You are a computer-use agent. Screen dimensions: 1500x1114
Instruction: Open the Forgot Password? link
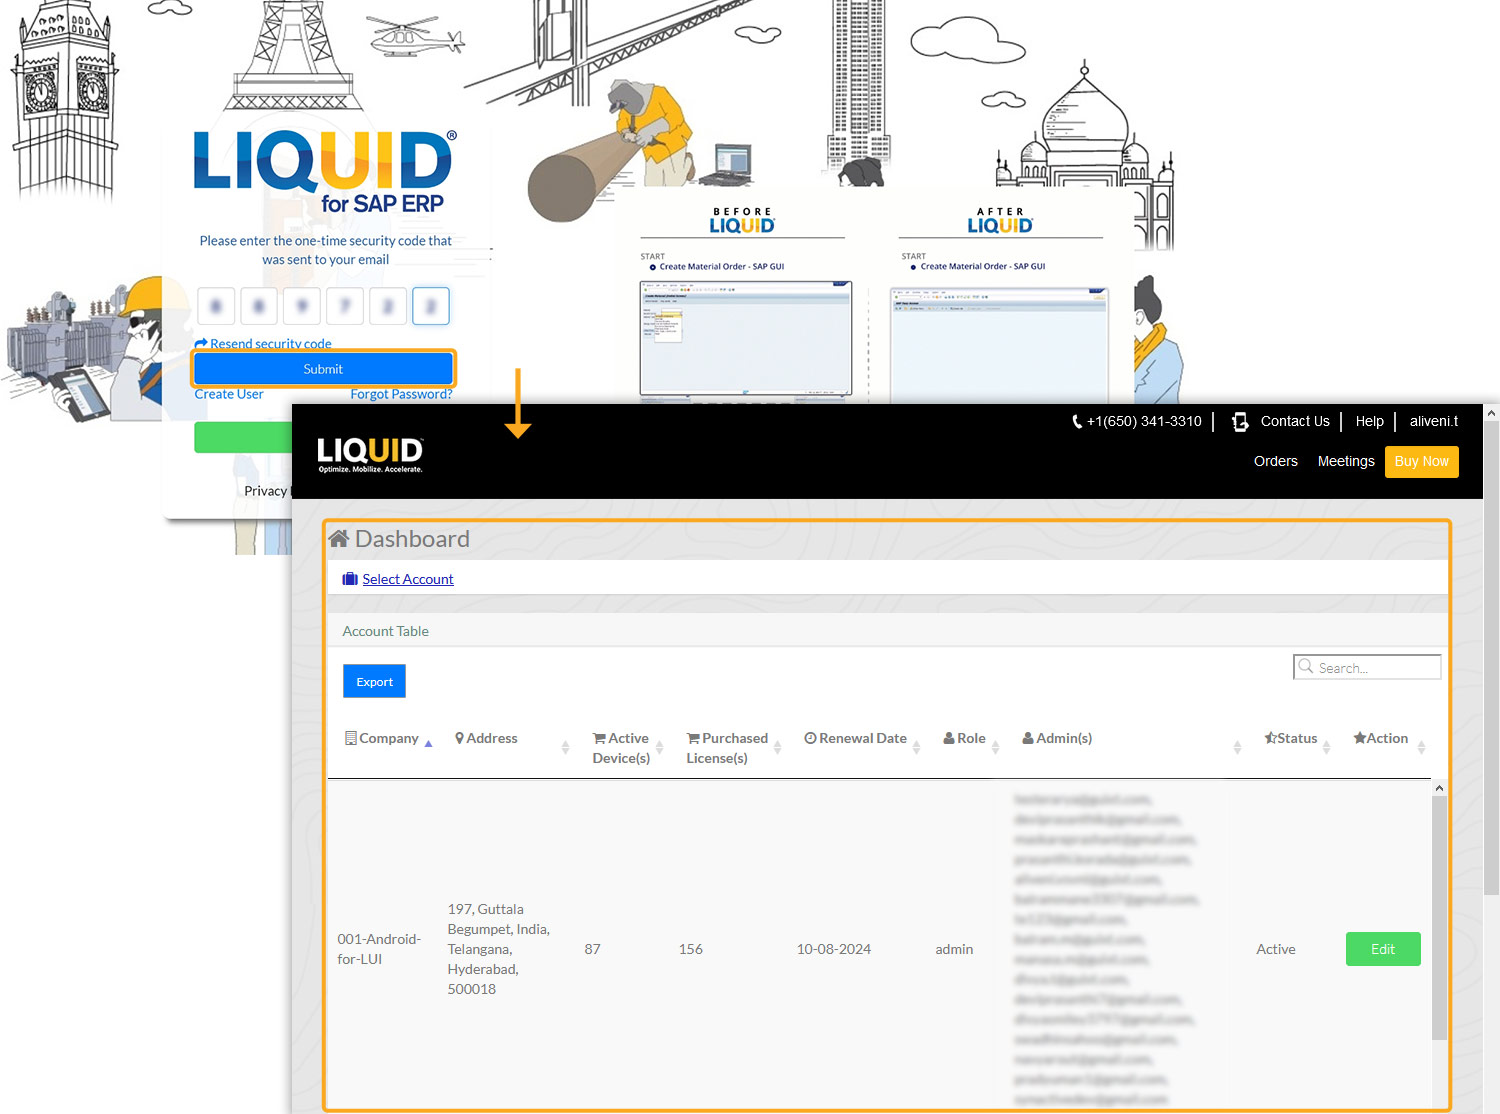click(401, 394)
